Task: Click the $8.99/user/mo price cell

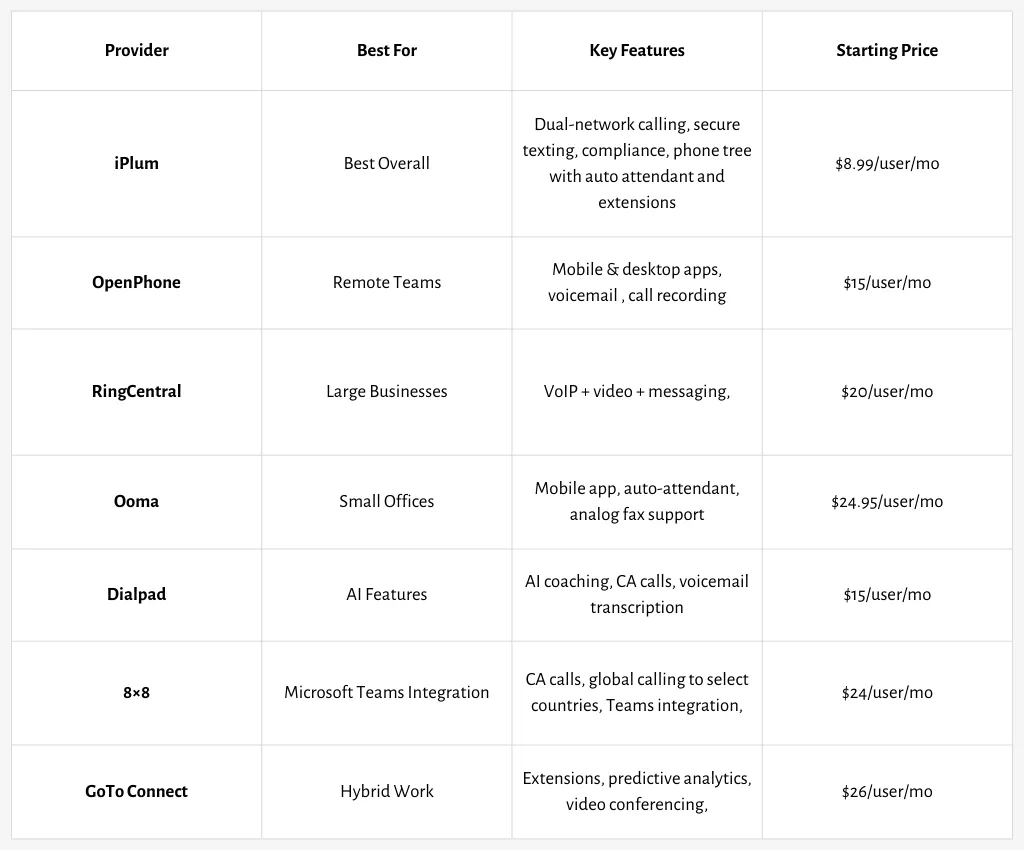Action: click(x=887, y=163)
